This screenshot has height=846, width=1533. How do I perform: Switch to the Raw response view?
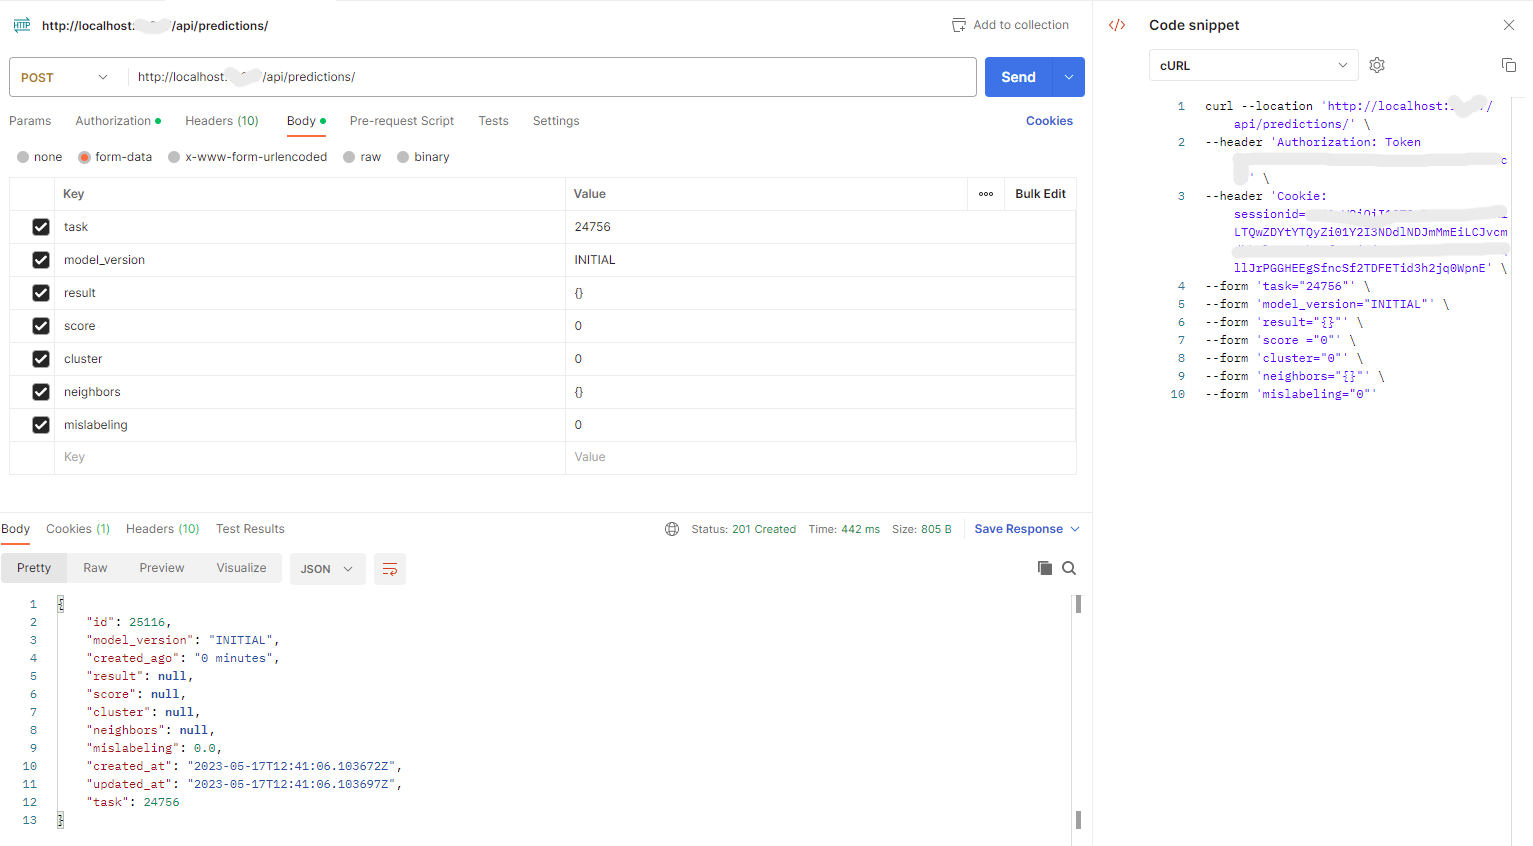click(x=95, y=567)
